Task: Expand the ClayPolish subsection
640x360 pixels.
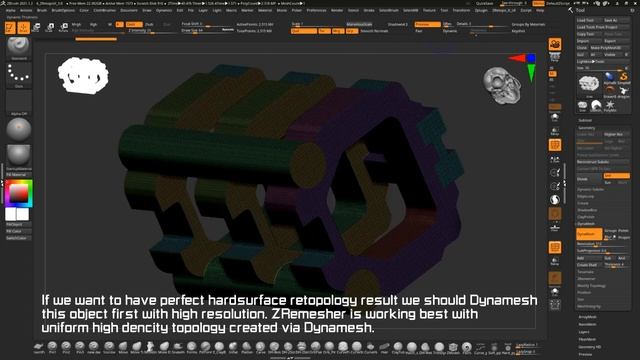Action: 586,217
